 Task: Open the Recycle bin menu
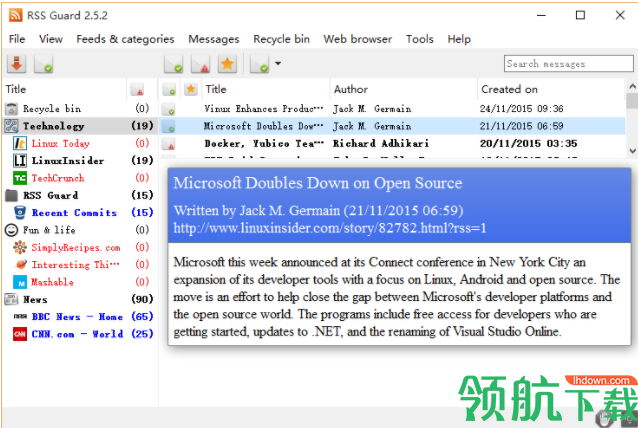point(282,39)
